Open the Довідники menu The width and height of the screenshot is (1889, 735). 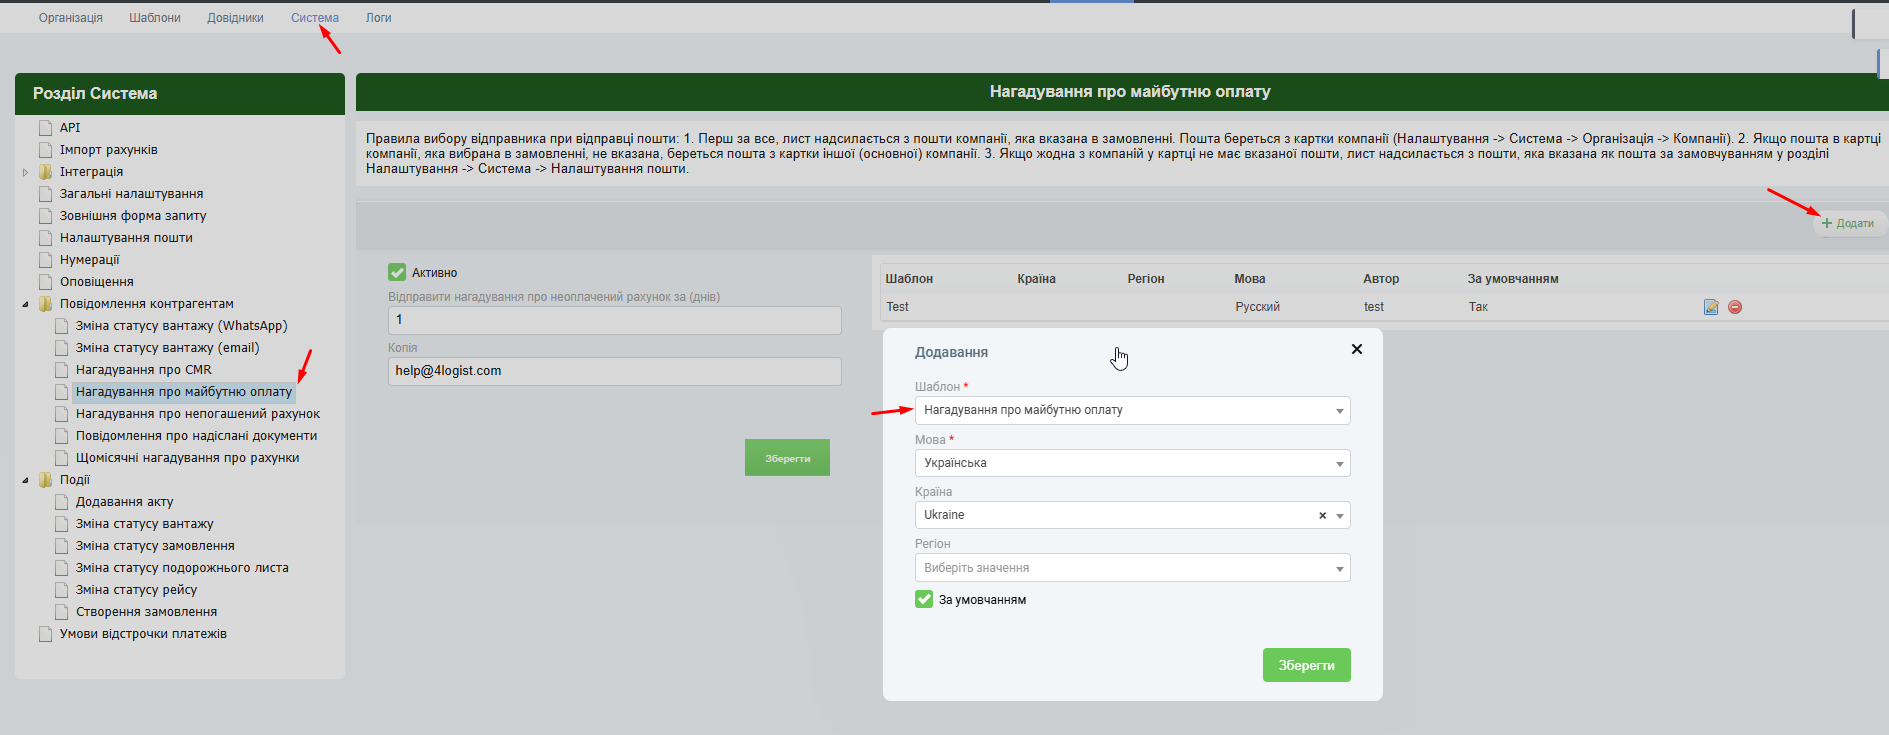pyautogui.click(x=235, y=18)
